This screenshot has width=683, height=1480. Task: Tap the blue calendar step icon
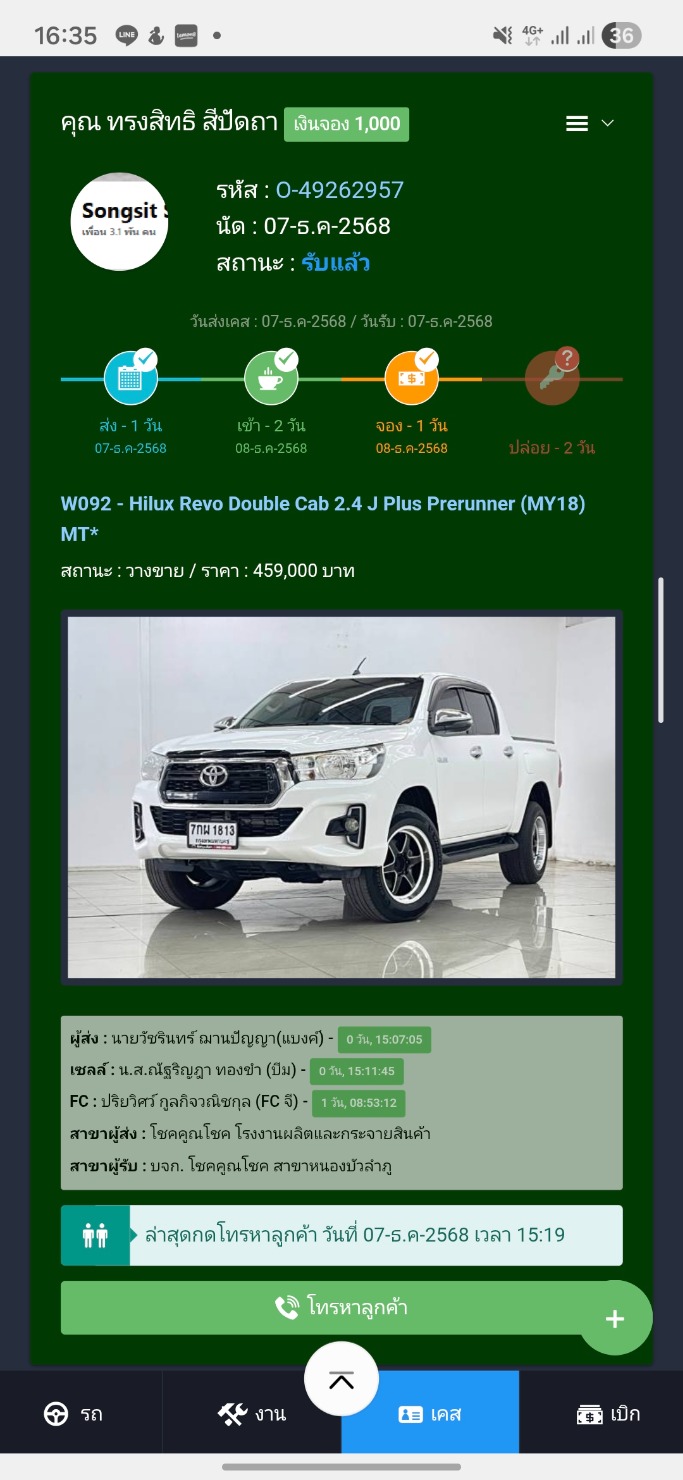(131, 378)
